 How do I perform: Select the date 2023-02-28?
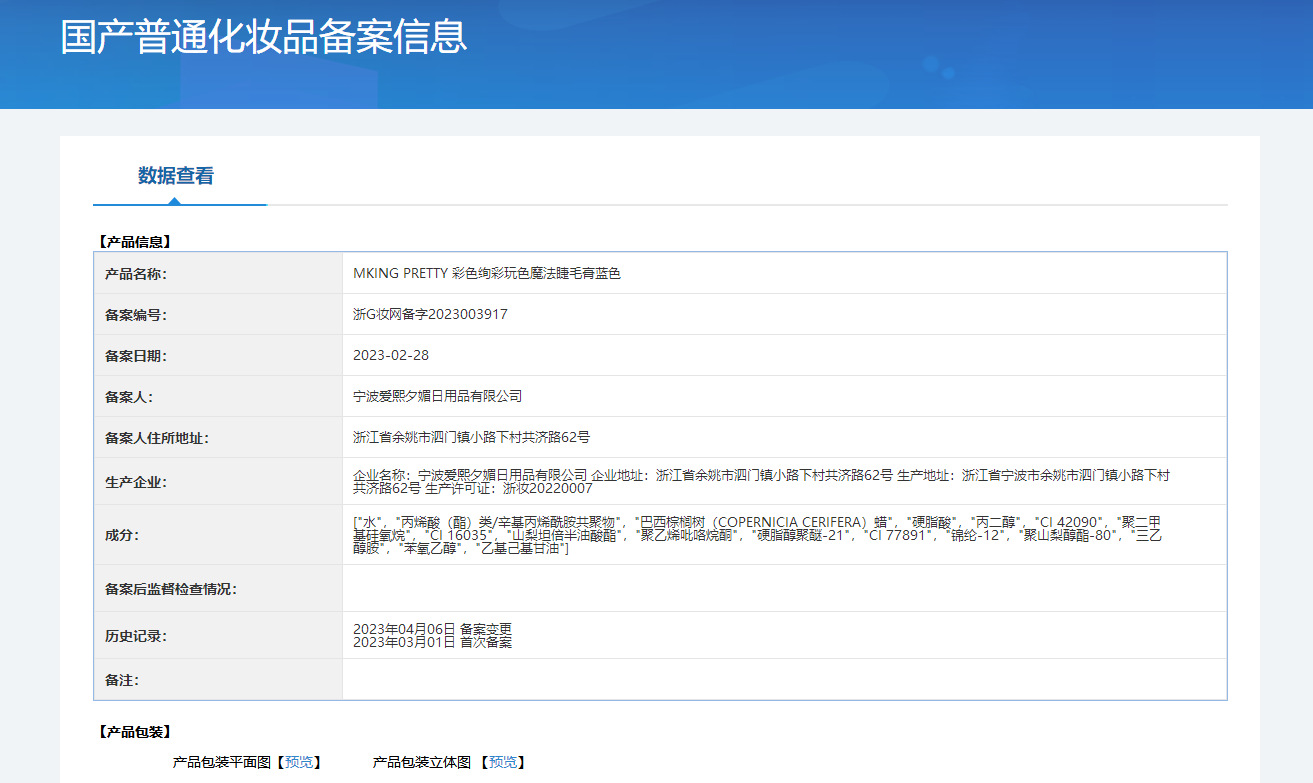click(391, 355)
